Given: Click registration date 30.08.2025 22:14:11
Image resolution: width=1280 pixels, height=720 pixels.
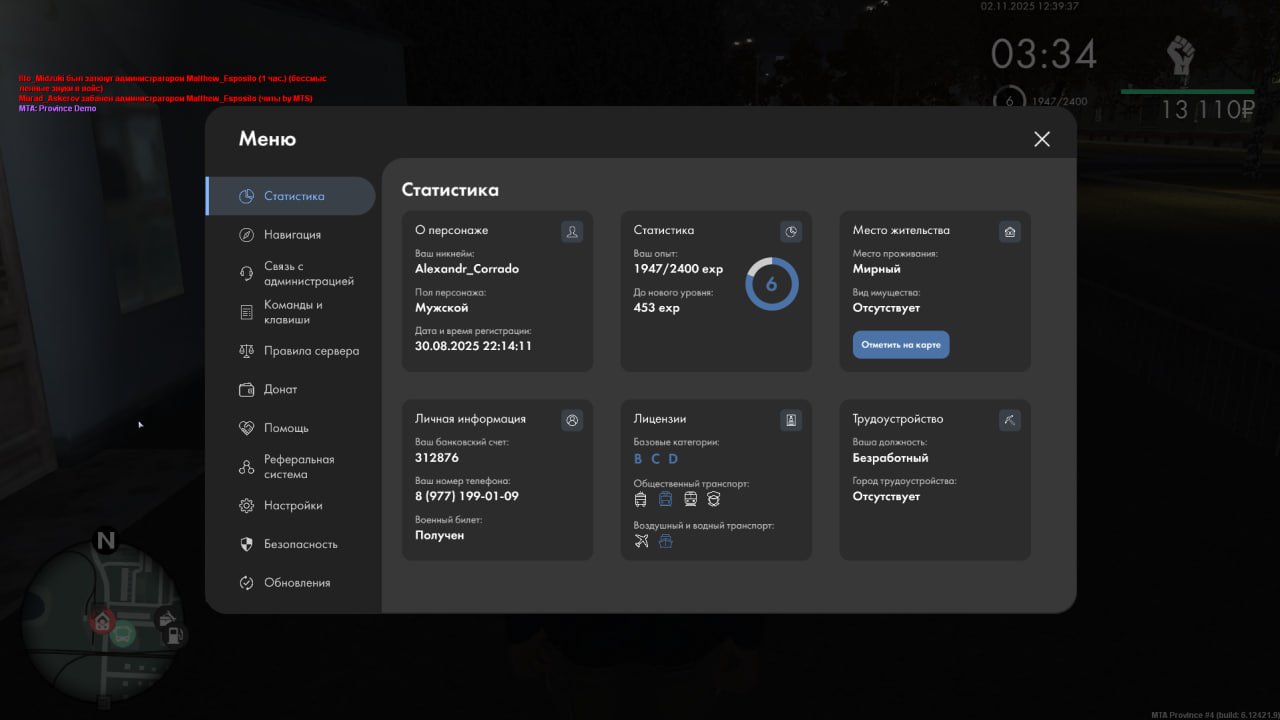Looking at the screenshot, I should 473,346.
